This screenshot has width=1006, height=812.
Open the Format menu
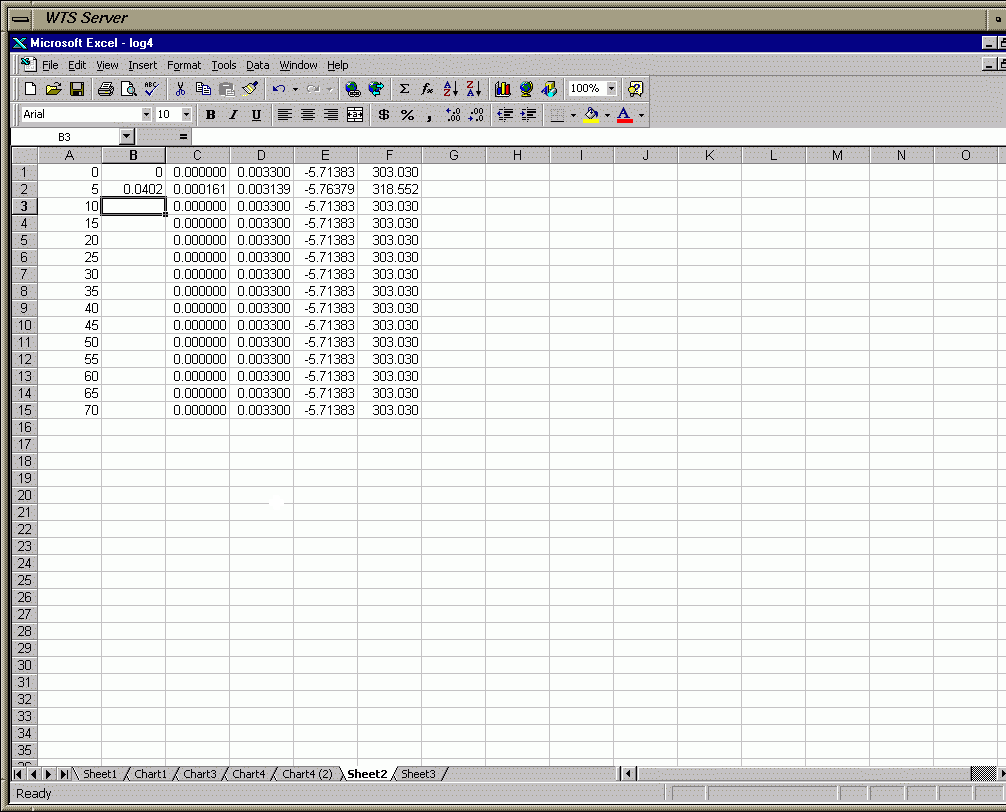tap(184, 65)
